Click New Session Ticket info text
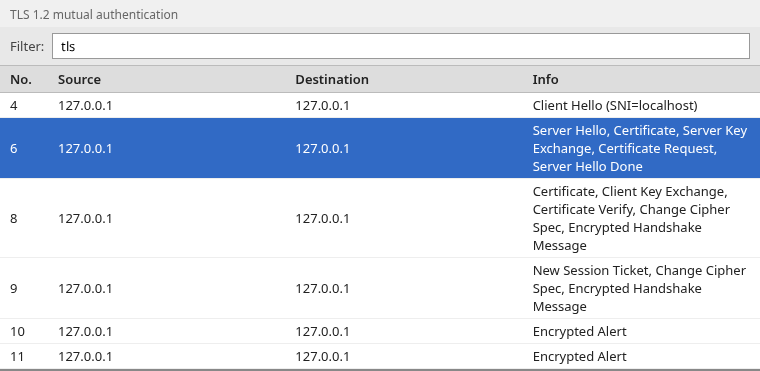This screenshot has height=371, width=760. (x=639, y=289)
